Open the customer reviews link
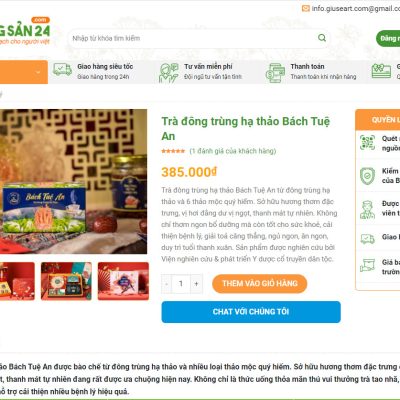Image resolution: width=400 pixels, height=400 pixels. coord(233,151)
